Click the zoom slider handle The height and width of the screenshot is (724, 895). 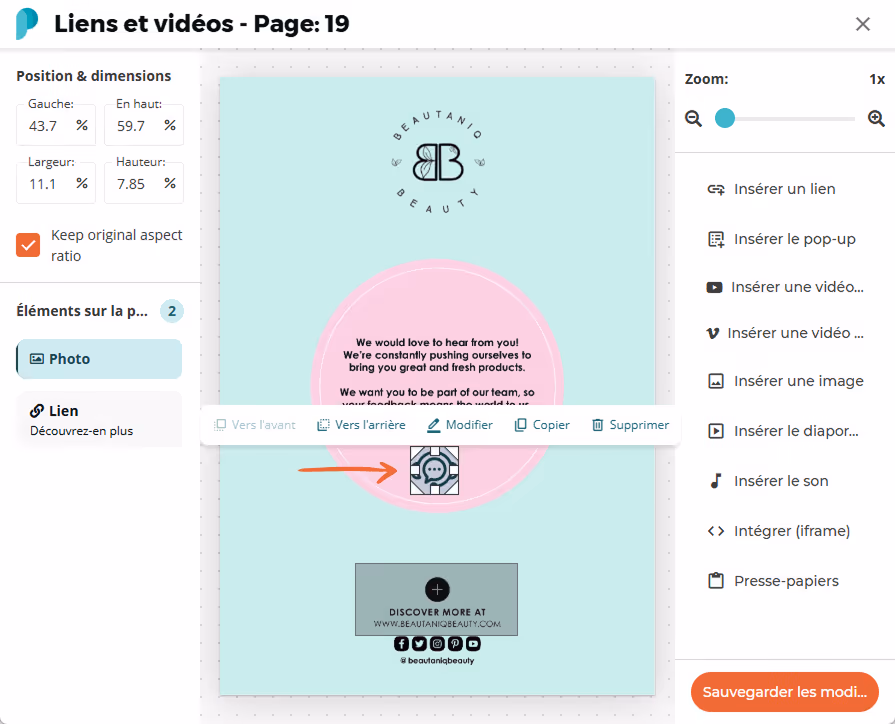click(x=725, y=118)
